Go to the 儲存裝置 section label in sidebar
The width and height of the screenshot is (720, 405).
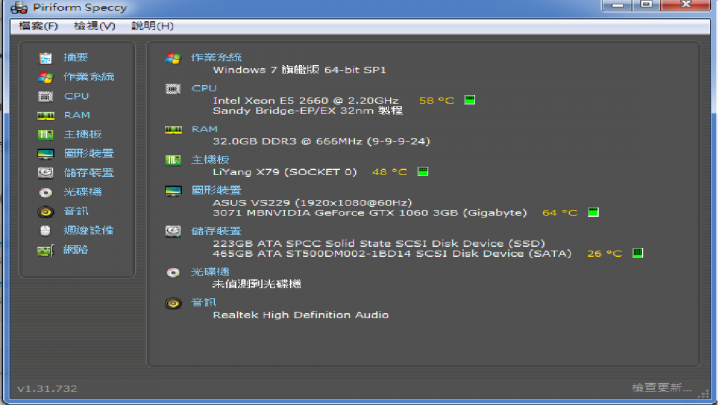pyautogui.click(x=89, y=173)
